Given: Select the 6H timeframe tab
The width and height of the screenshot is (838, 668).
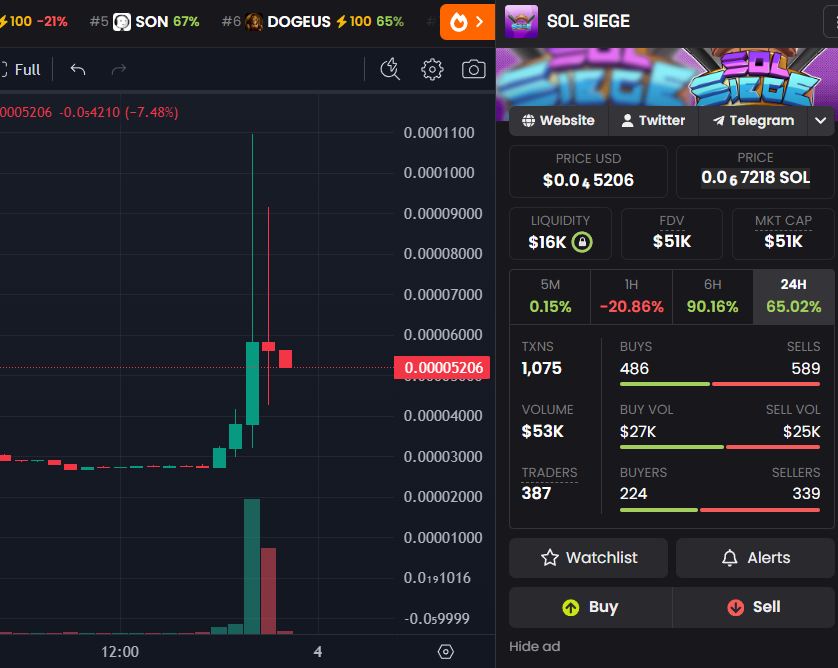Looking at the screenshot, I should (x=712, y=297).
